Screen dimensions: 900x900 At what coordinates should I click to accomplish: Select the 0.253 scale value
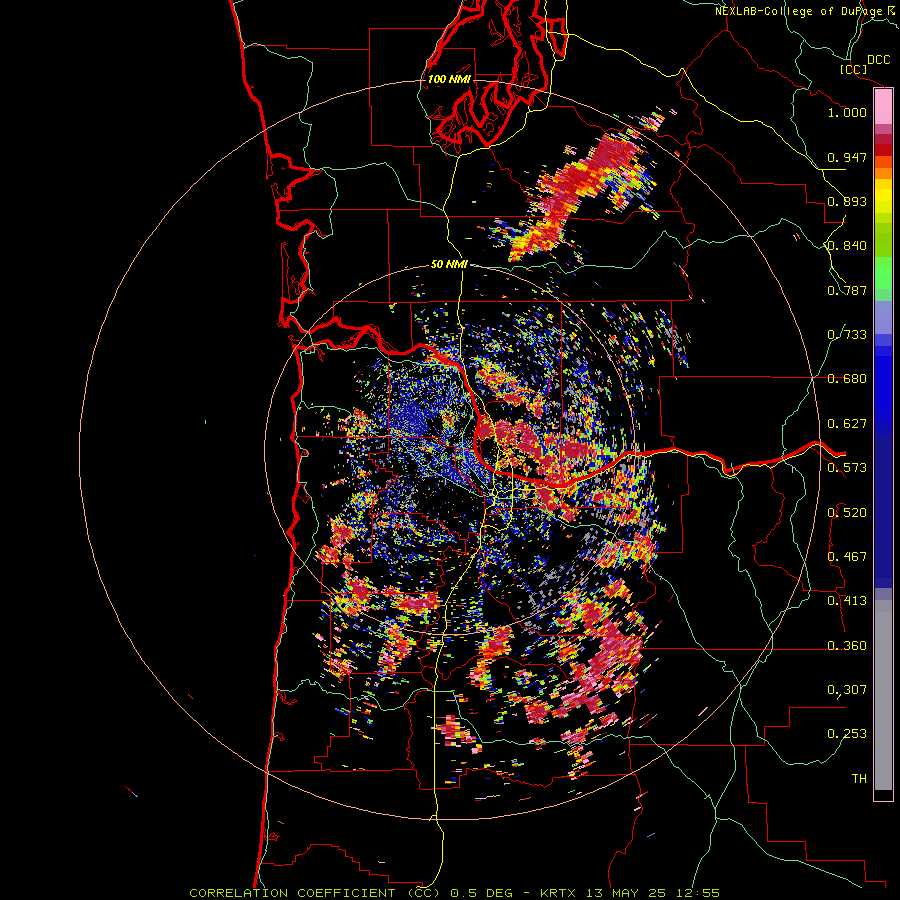tap(847, 734)
